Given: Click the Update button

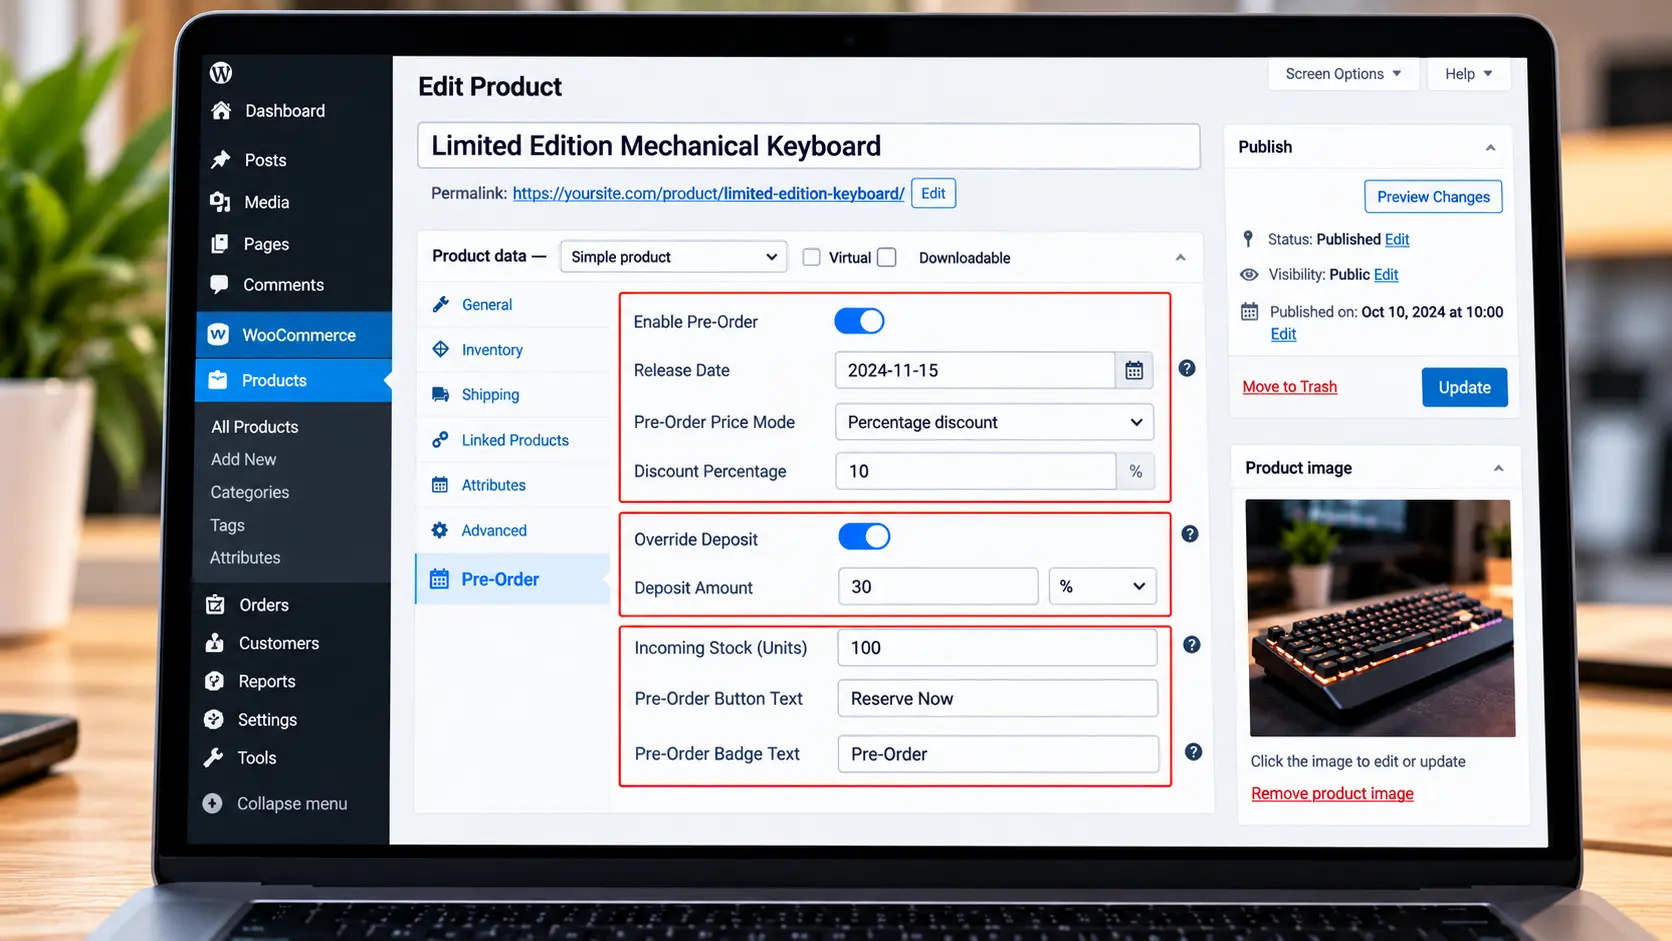Looking at the screenshot, I should (x=1464, y=387).
